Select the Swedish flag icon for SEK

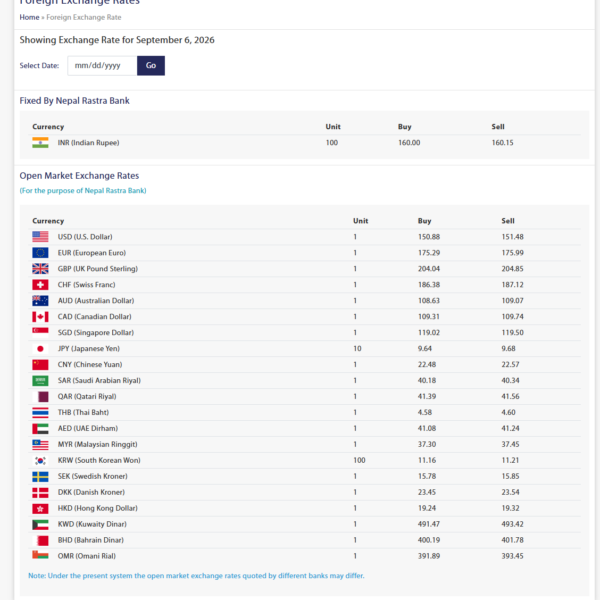[x=40, y=476]
